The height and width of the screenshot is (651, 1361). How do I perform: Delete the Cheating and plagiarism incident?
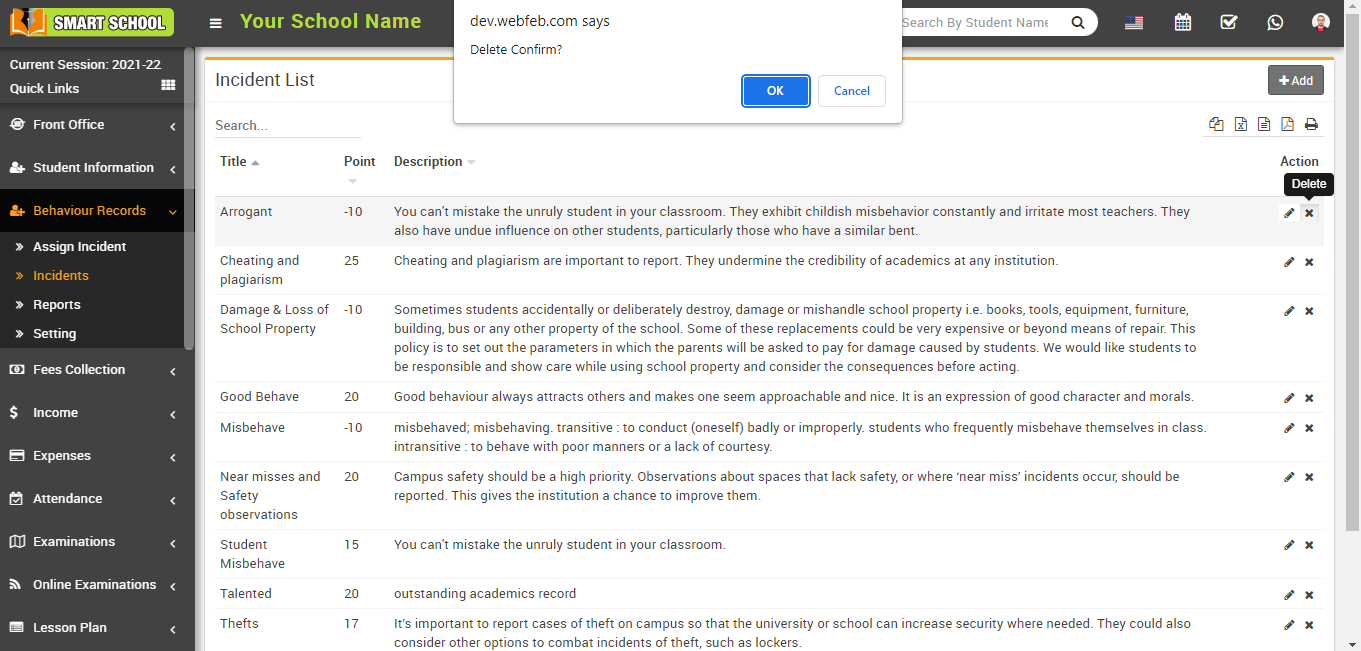point(1309,262)
